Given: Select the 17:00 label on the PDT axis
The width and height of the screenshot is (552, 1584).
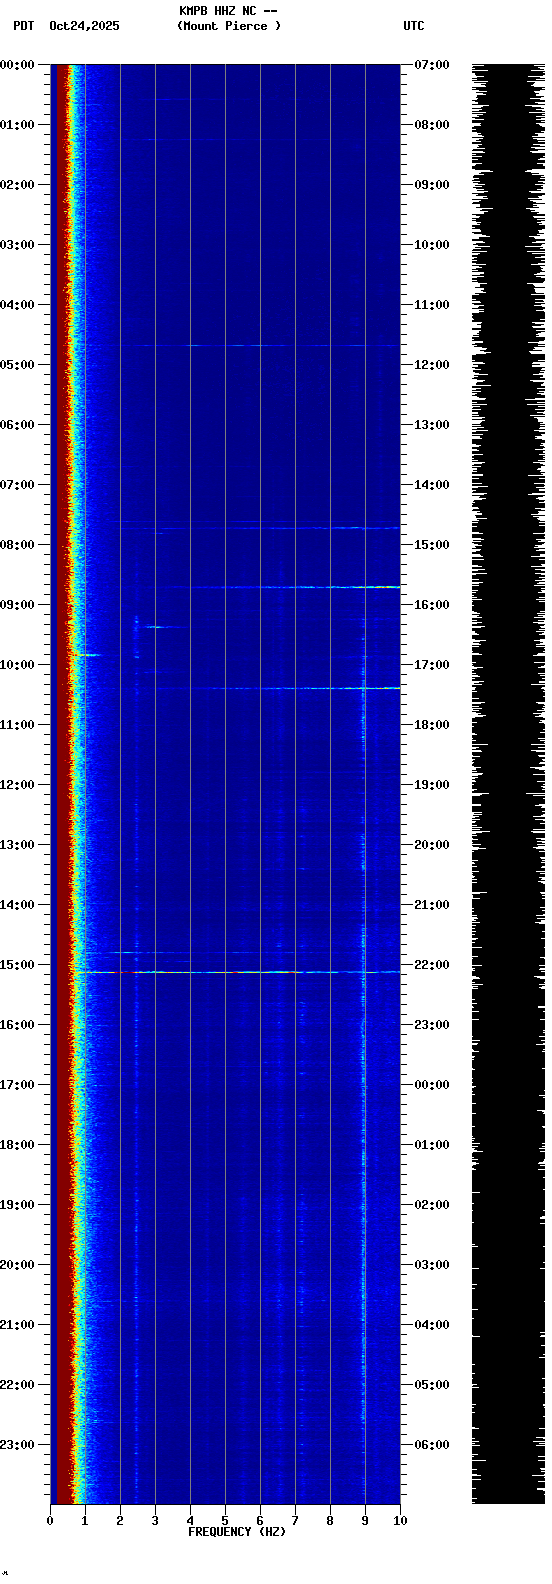Looking at the screenshot, I should 17,1085.
